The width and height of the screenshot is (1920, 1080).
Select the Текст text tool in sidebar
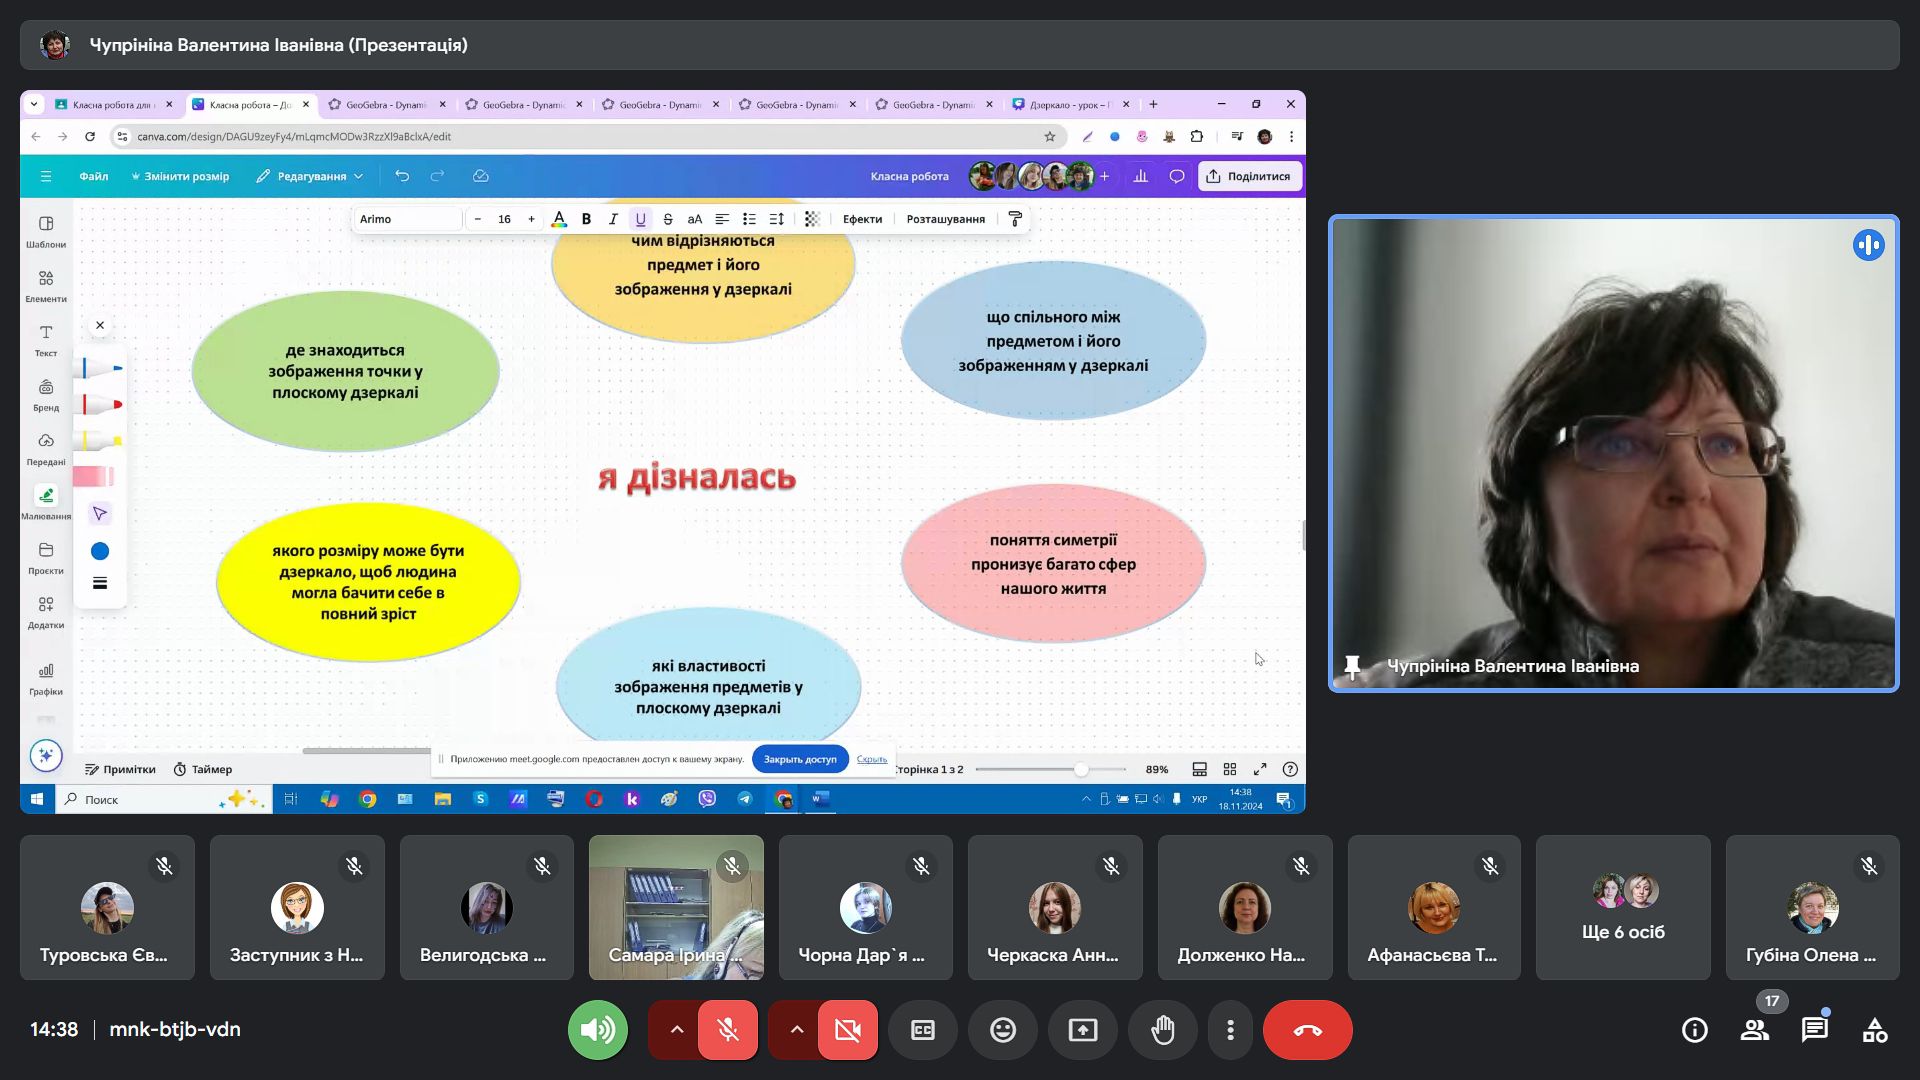[x=46, y=340]
